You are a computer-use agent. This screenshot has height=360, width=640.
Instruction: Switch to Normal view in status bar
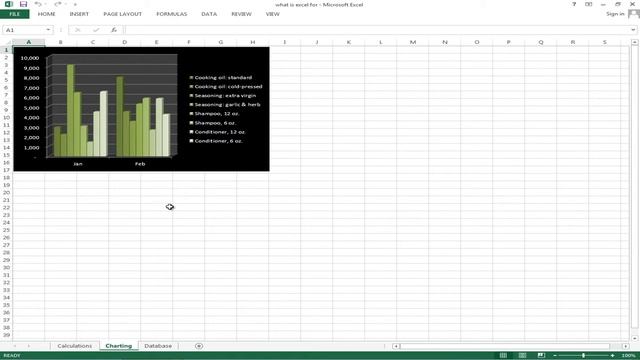(503, 356)
